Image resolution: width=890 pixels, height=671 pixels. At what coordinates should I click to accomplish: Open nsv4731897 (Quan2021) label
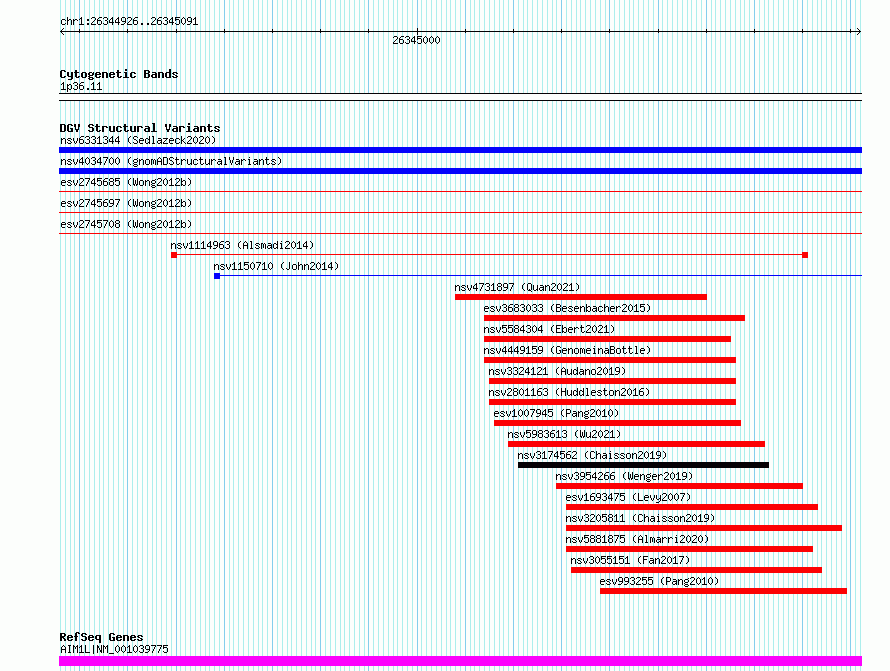517,287
